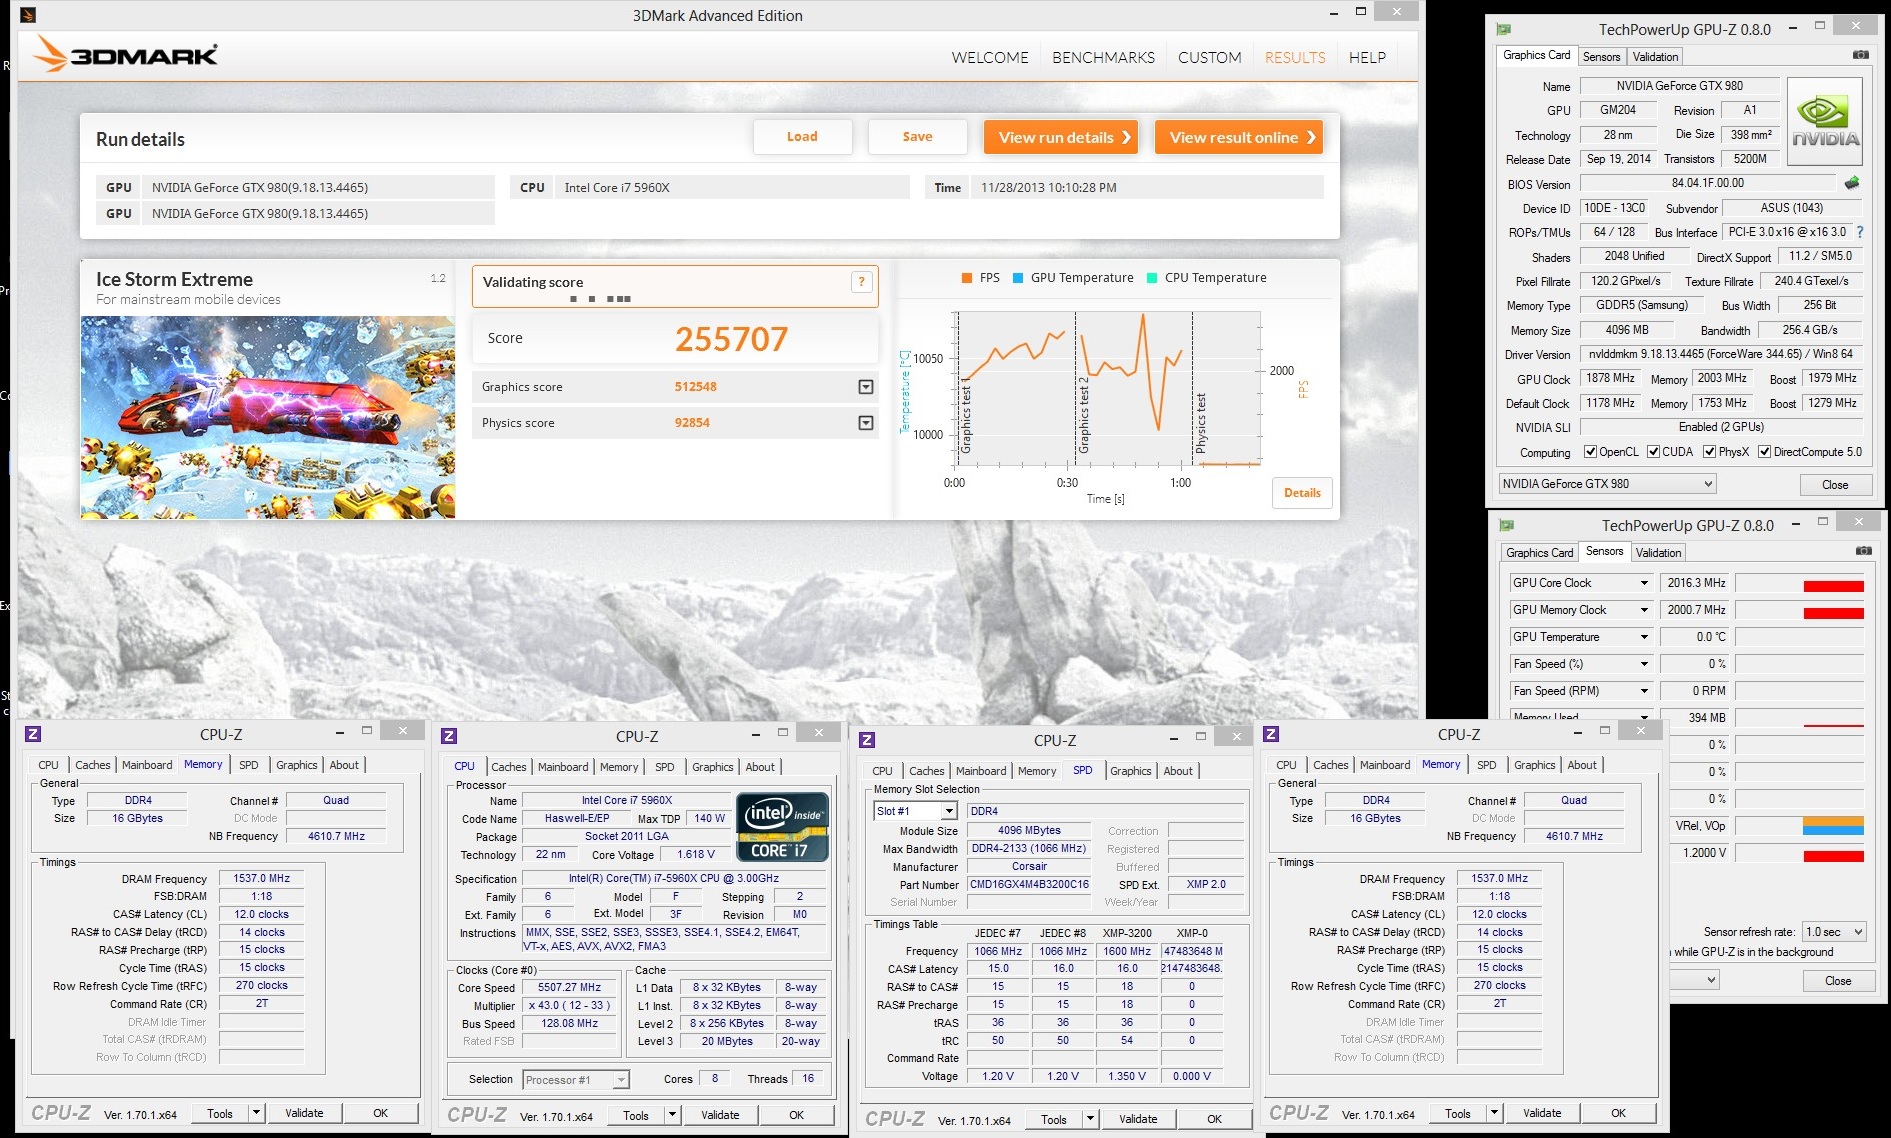Viewport: 1891px width, 1138px height.
Task: Open the memory Slot #1 dropdown
Action: tap(915, 811)
